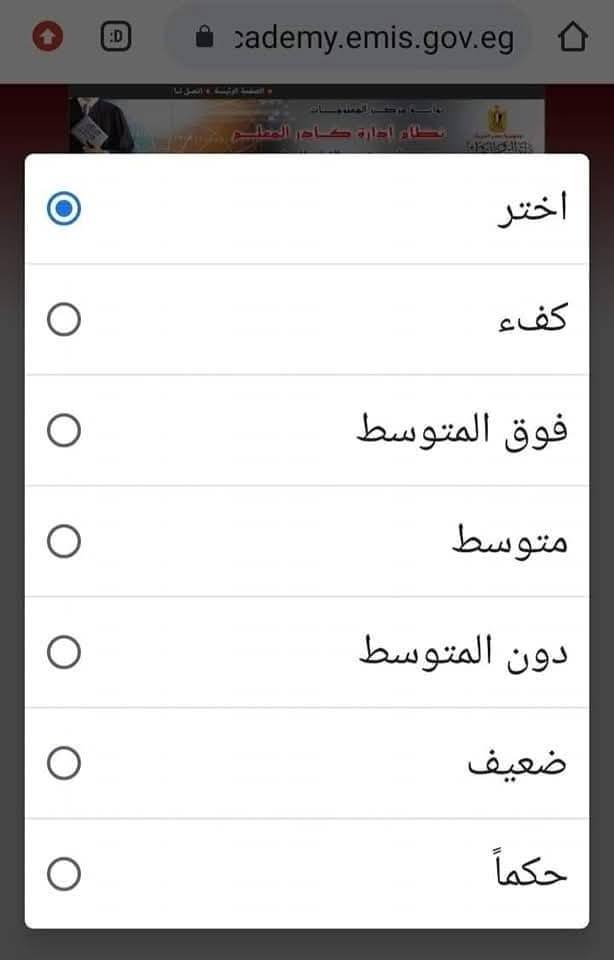Go to the browser home icon
This screenshot has height=960, width=614.
571,38
